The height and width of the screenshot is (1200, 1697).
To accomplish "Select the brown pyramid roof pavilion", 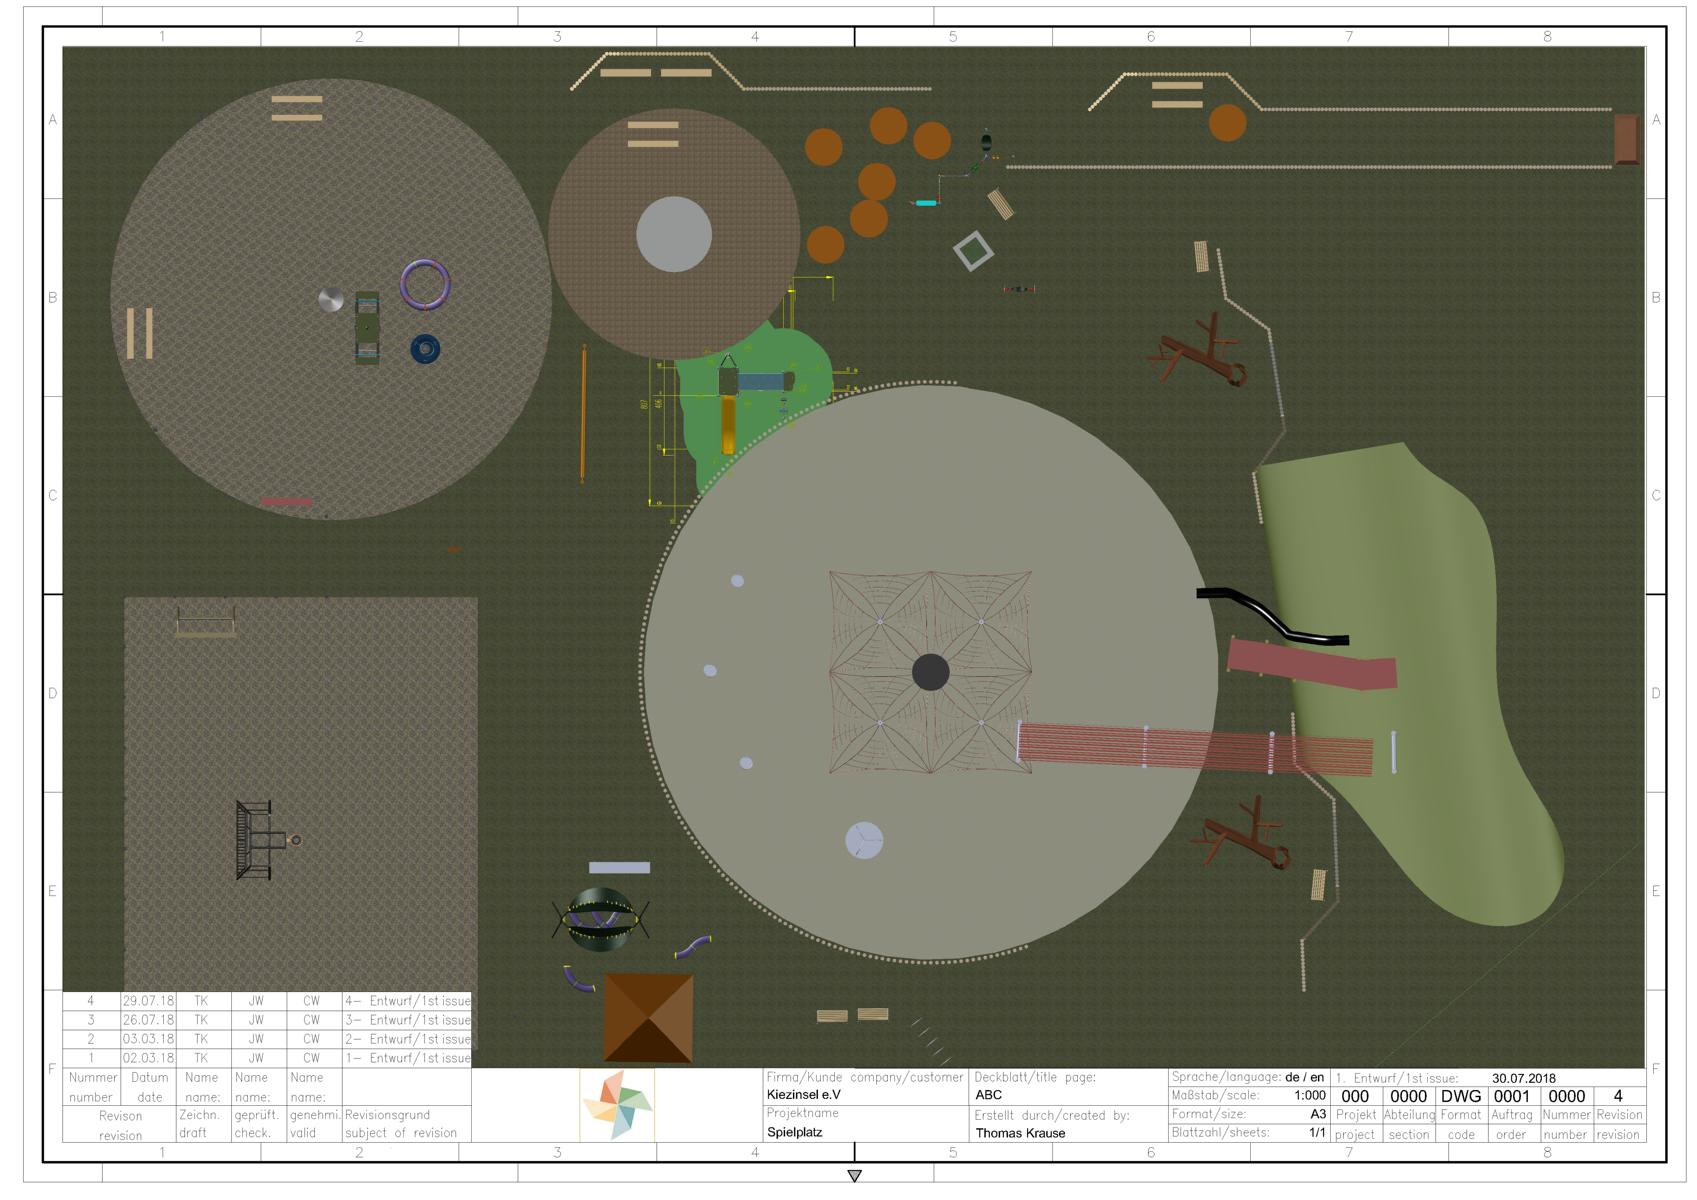I will 648,1018.
